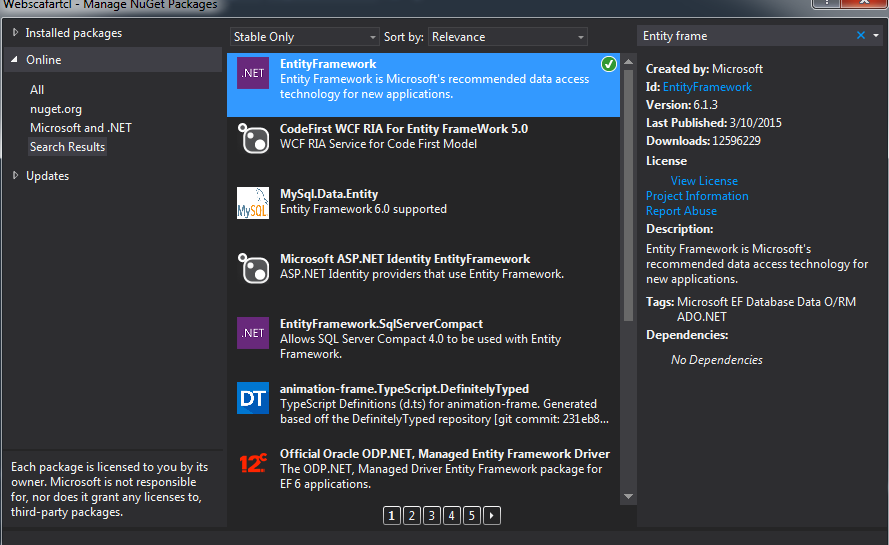Select Search Results item
The image size is (889, 545).
pos(67,147)
